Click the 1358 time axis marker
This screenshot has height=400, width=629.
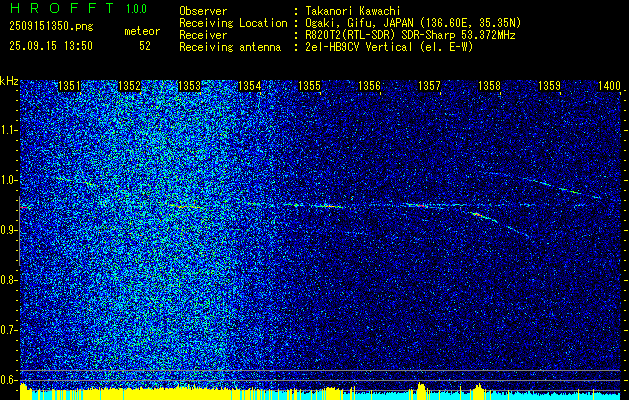pos(490,86)
